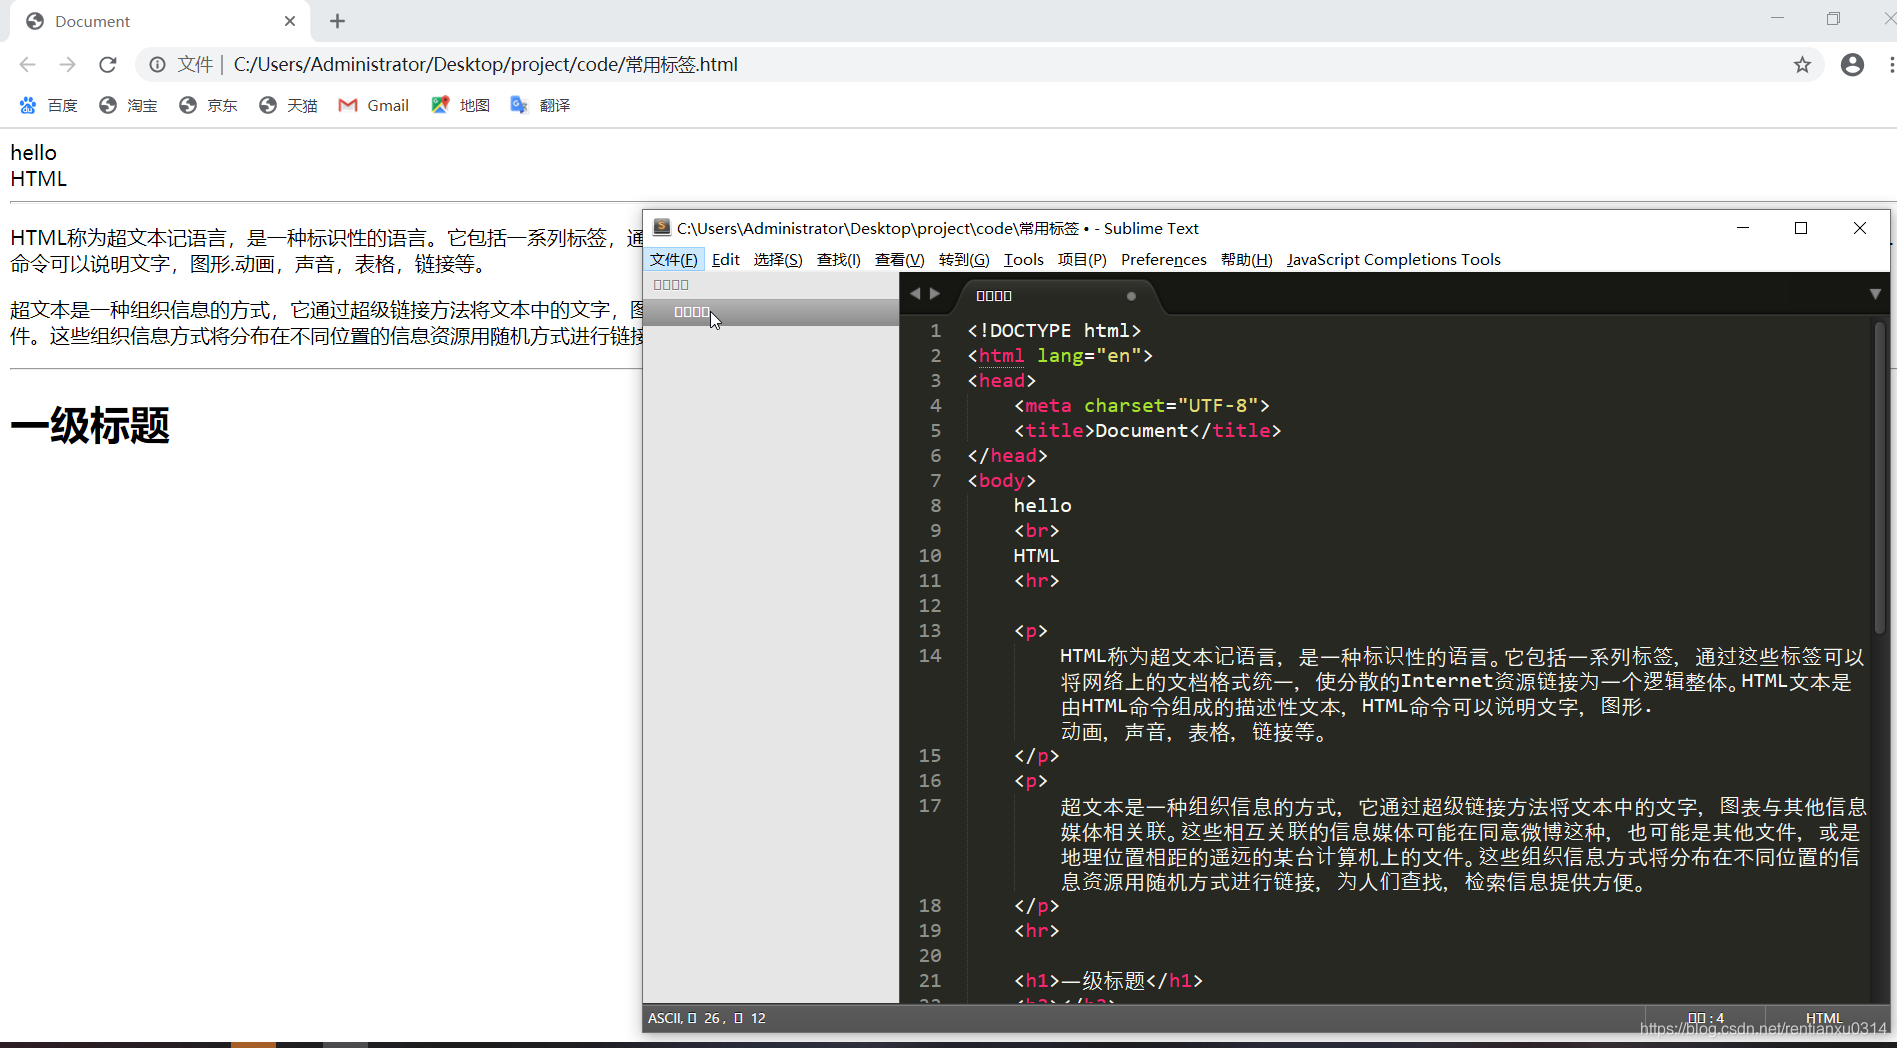This screenshot has width=1897, height=1048.
Task: Click the Sublime Text app icon in title bar
Action: pos(661,228)
